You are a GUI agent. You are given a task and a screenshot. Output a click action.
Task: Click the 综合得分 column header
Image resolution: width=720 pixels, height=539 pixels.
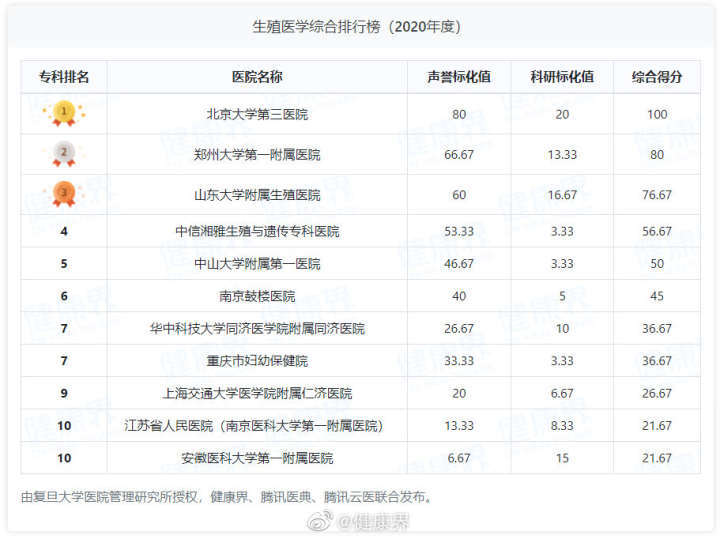tap(657, 77)
